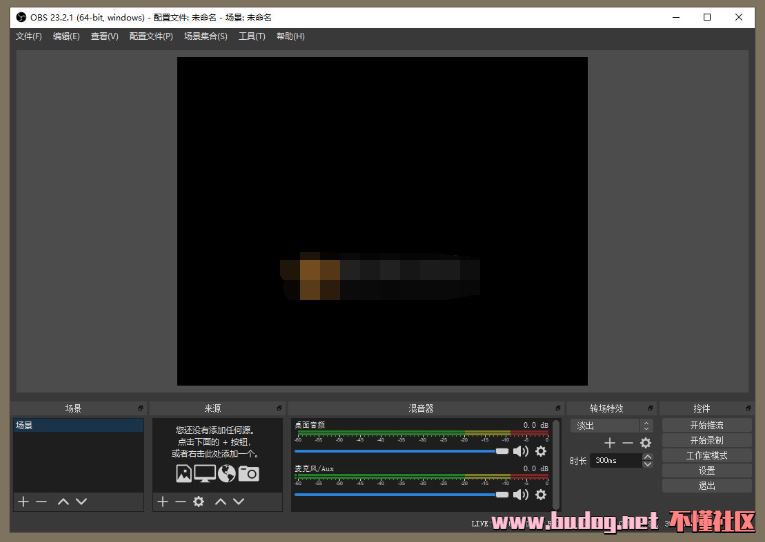
Task: Open the transition type dropdown (淡出)
Action: tap(611, 426)
